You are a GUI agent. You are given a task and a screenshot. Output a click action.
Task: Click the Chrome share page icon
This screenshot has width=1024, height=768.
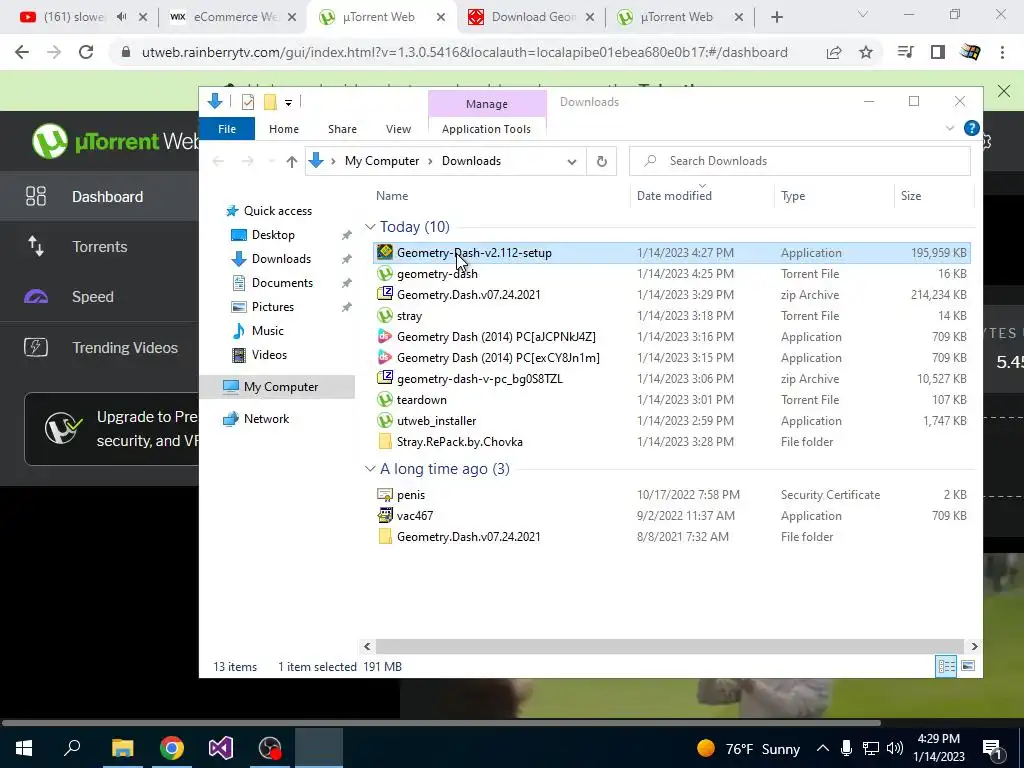[x=834, y=52]
